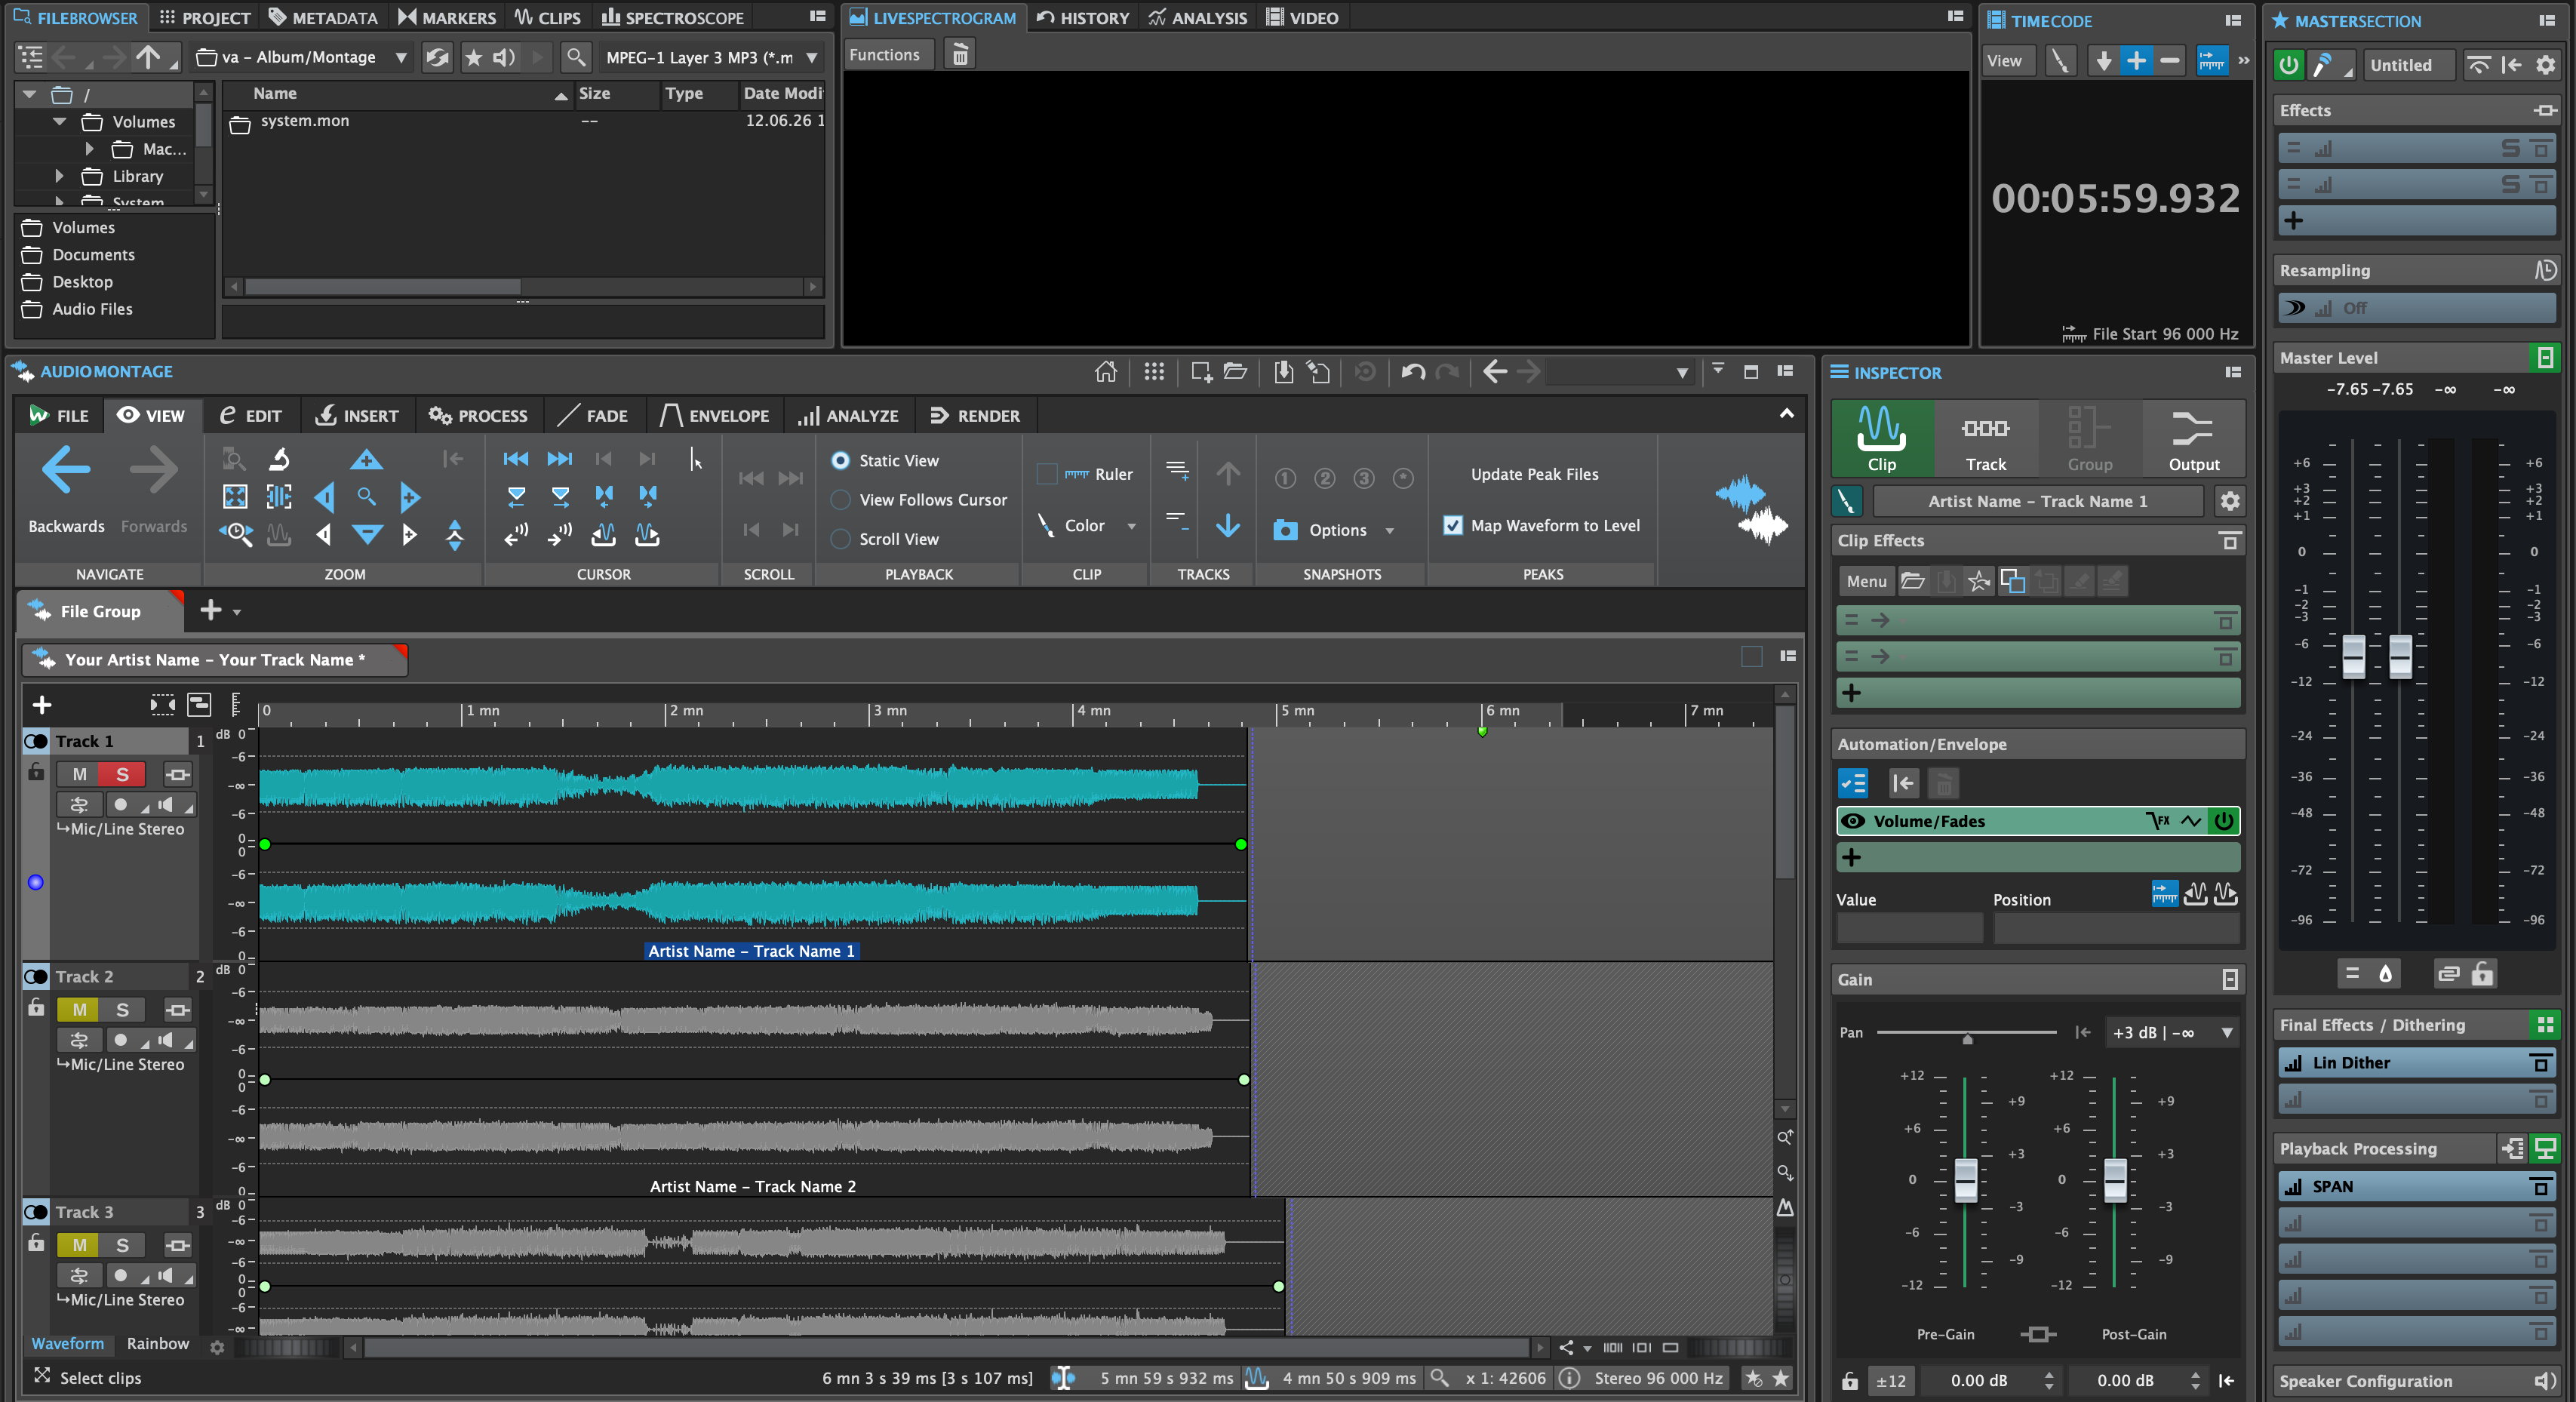This screenshot has width=2576, height=1402.
Task: Open Master Section settings gear
Action: coord(2545,65)
